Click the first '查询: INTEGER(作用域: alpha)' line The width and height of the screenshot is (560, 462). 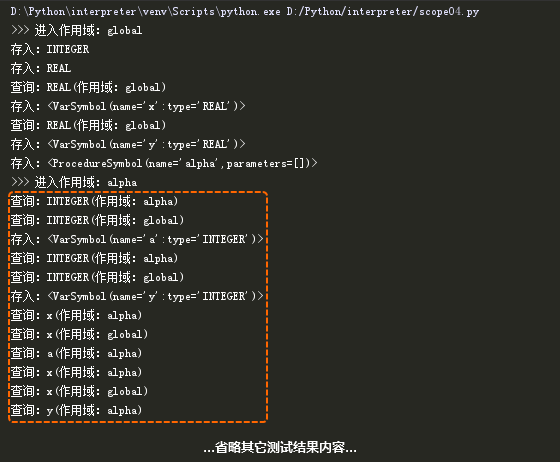point(94,201)
